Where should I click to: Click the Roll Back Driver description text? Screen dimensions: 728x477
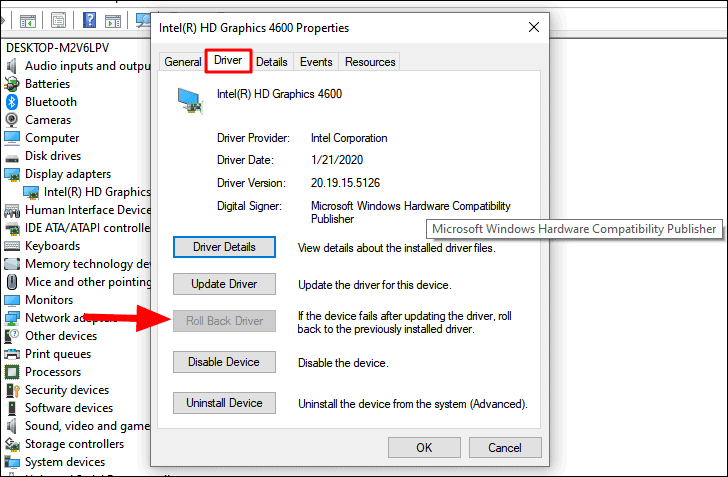404,322
